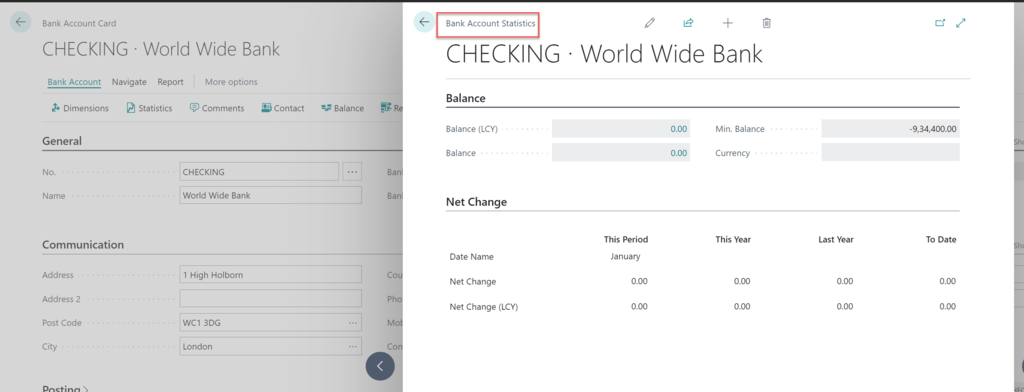Click Net Change value under Last Year
The height and width of the screenshot is (392, 1024).
(844, 281)
